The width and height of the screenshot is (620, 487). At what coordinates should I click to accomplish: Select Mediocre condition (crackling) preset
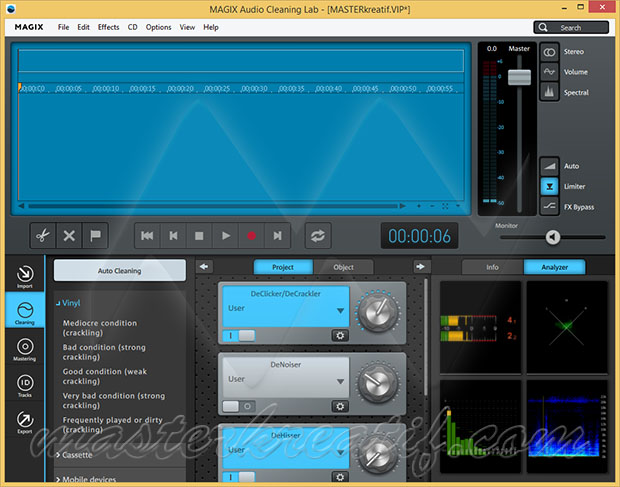coord(100,328)
